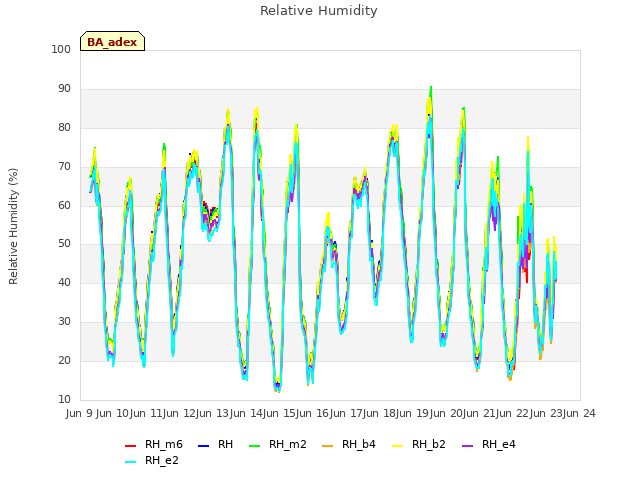Click the 60 y-axis tick label
Viewport: 640px width, 480px height.
click(x=64, y=205)
